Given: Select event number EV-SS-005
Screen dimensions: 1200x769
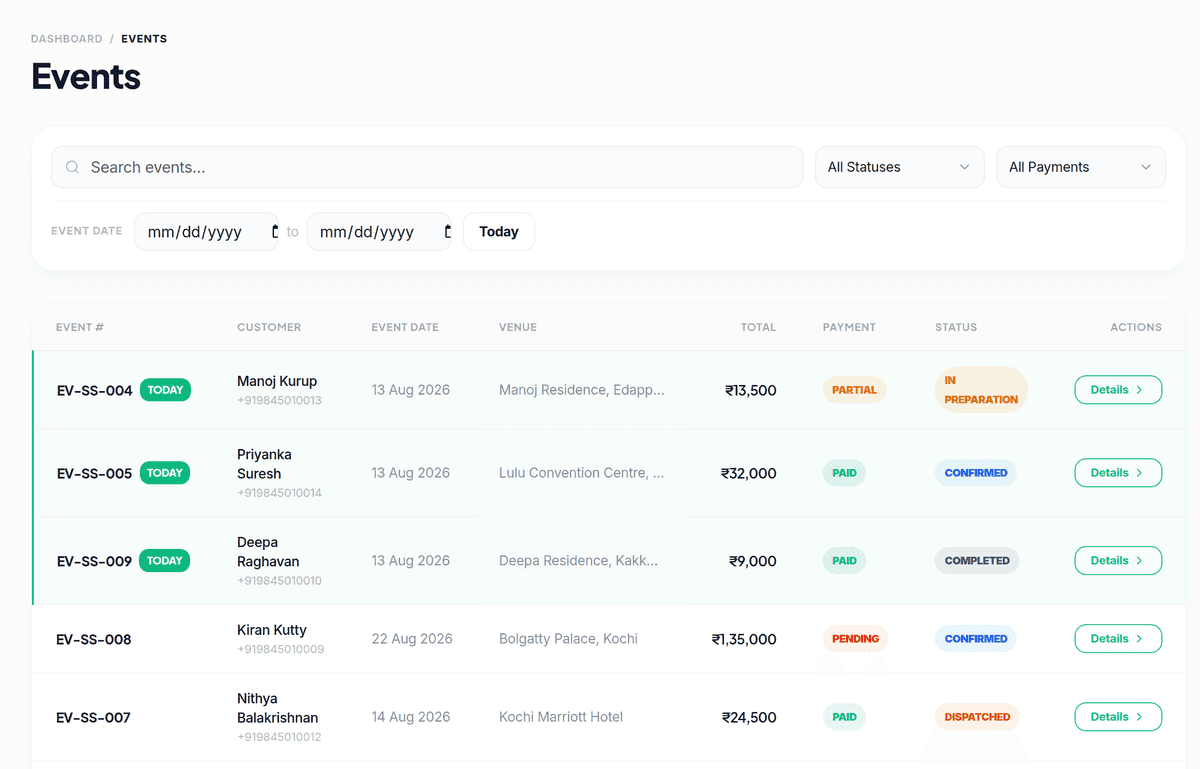Looking at the screenshot, I should click(95, 474).
